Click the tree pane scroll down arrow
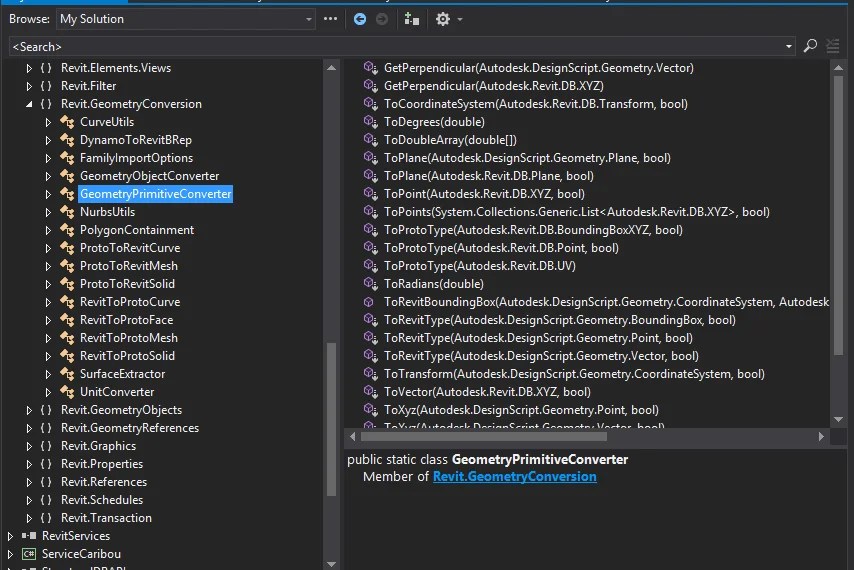 (x=331, y=564)
